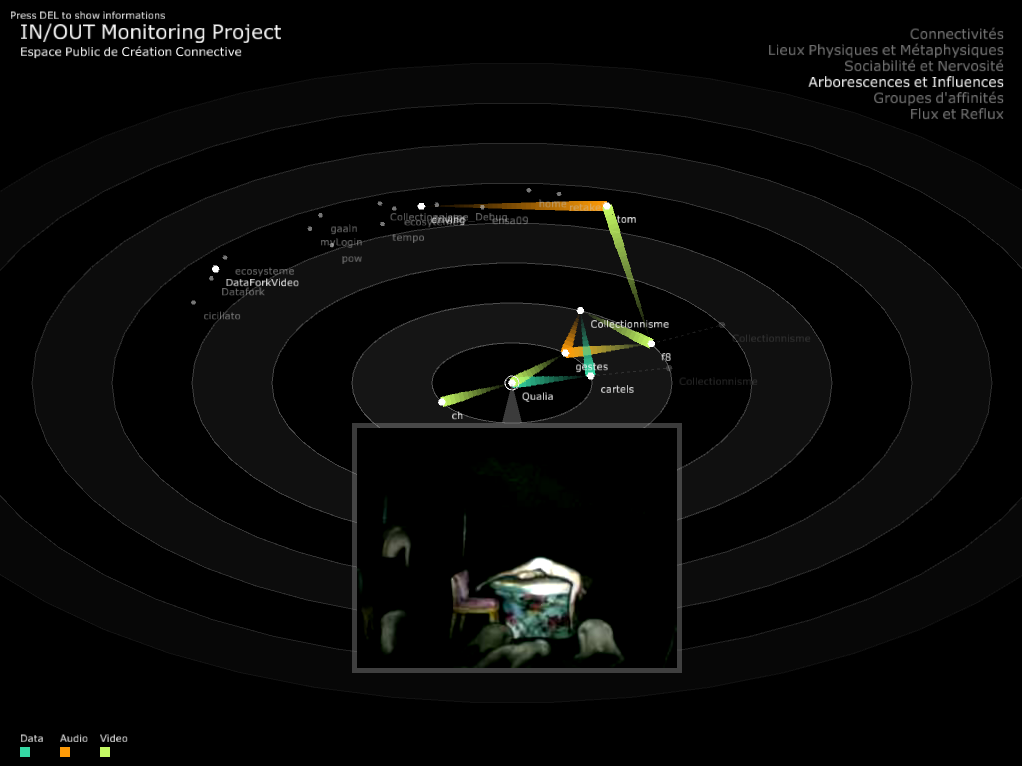Screen dimensions: 1022x766
Task: Open the Connectivités view
Action: tap(956, 34)
